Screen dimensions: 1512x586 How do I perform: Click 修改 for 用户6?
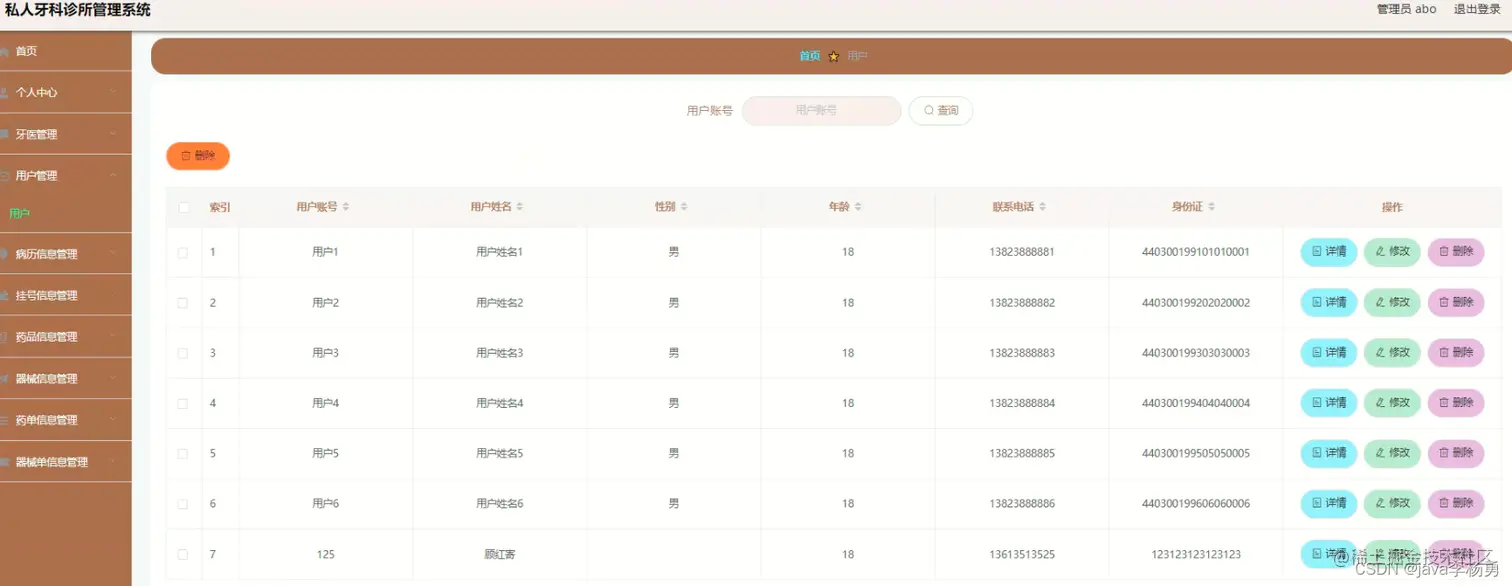[x=1392, y=503]
